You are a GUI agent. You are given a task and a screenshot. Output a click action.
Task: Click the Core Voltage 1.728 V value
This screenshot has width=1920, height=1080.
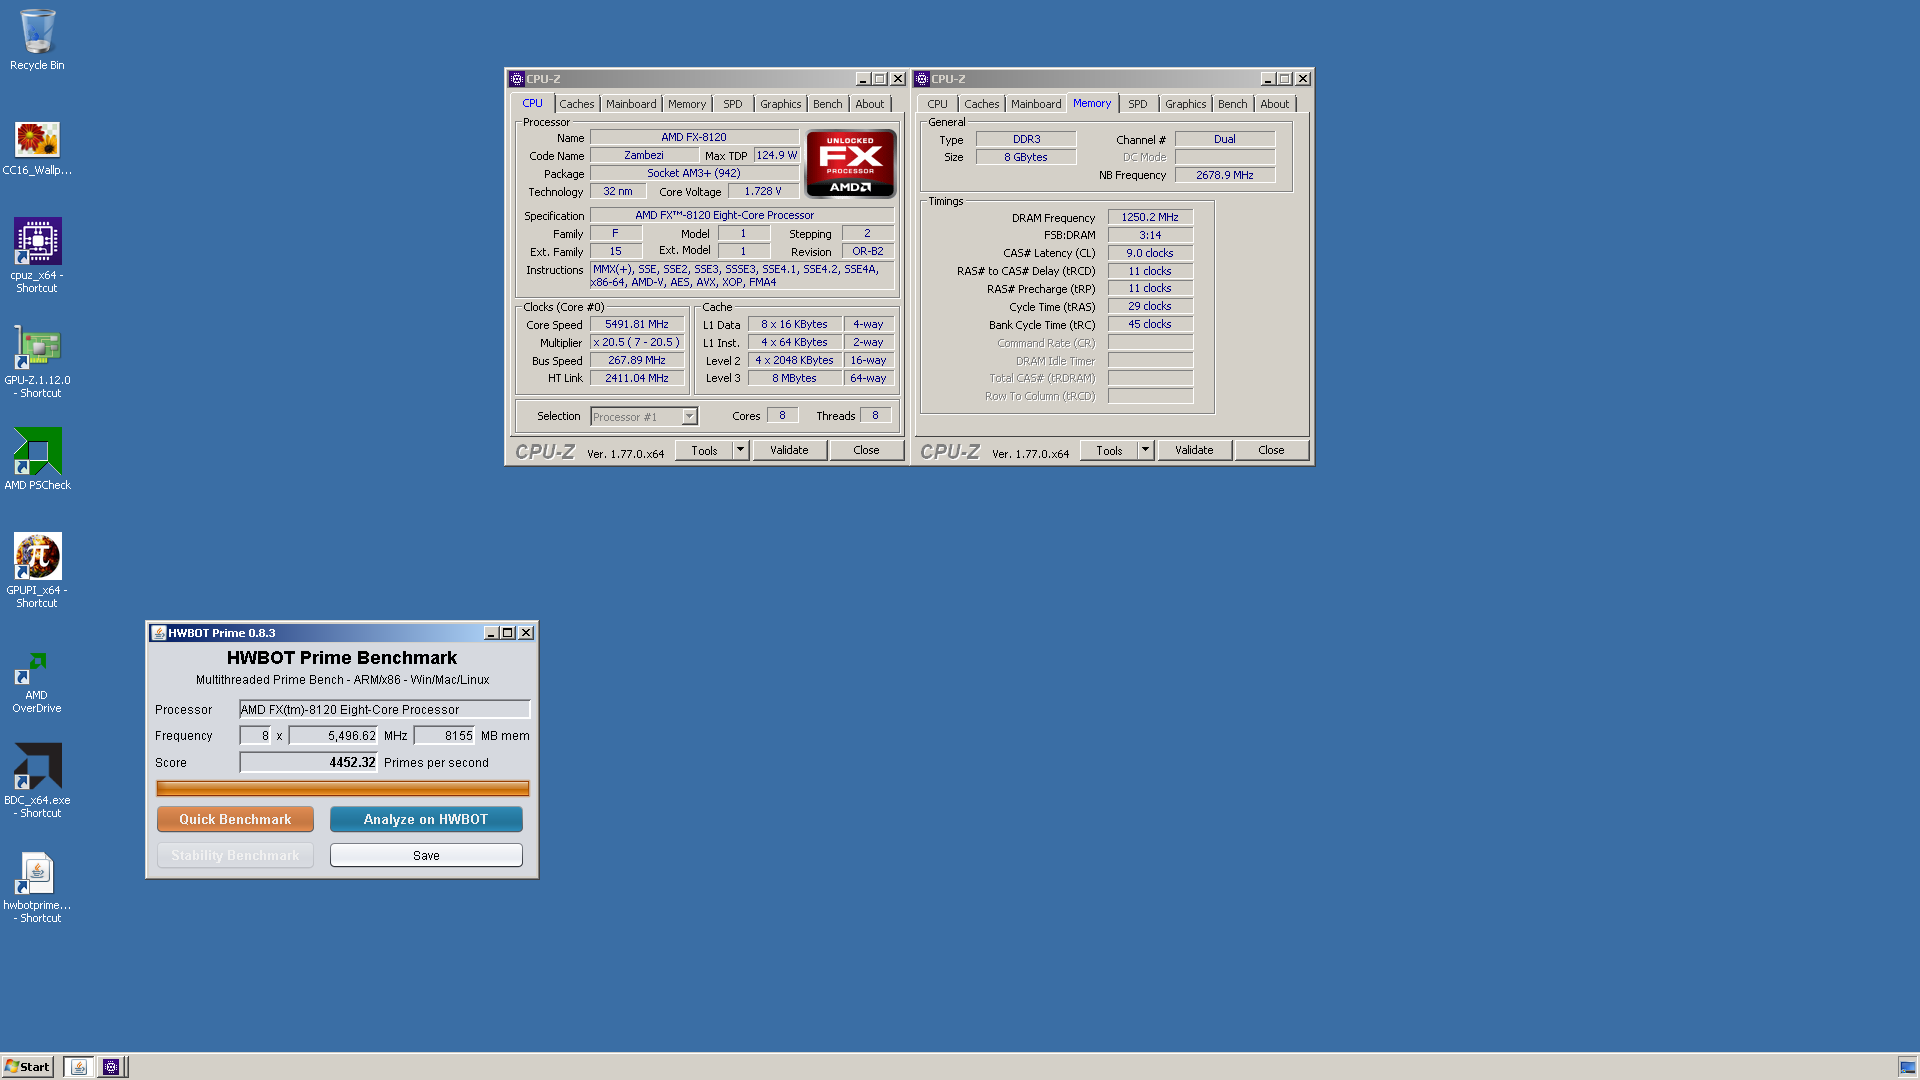click(x=763, y=191)
